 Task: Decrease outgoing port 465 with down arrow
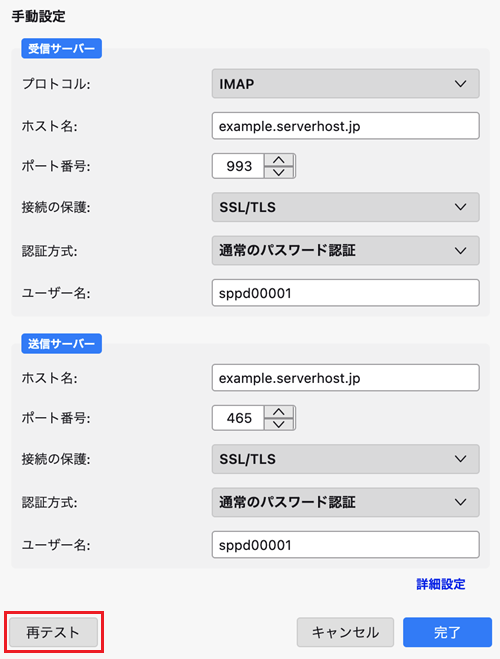[279, 424]
